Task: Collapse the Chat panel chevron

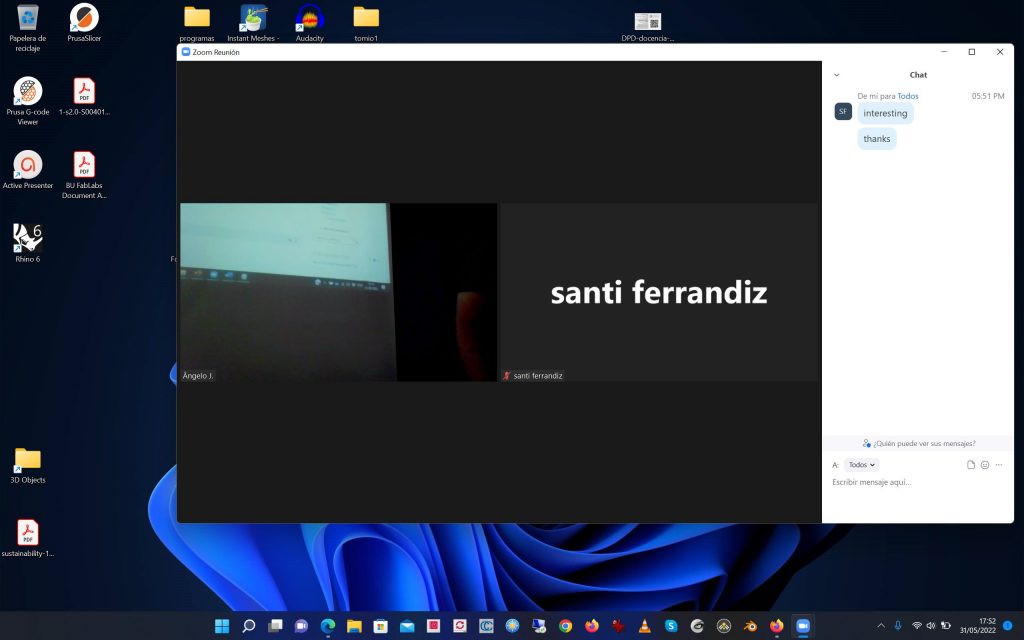Action: 837,75
